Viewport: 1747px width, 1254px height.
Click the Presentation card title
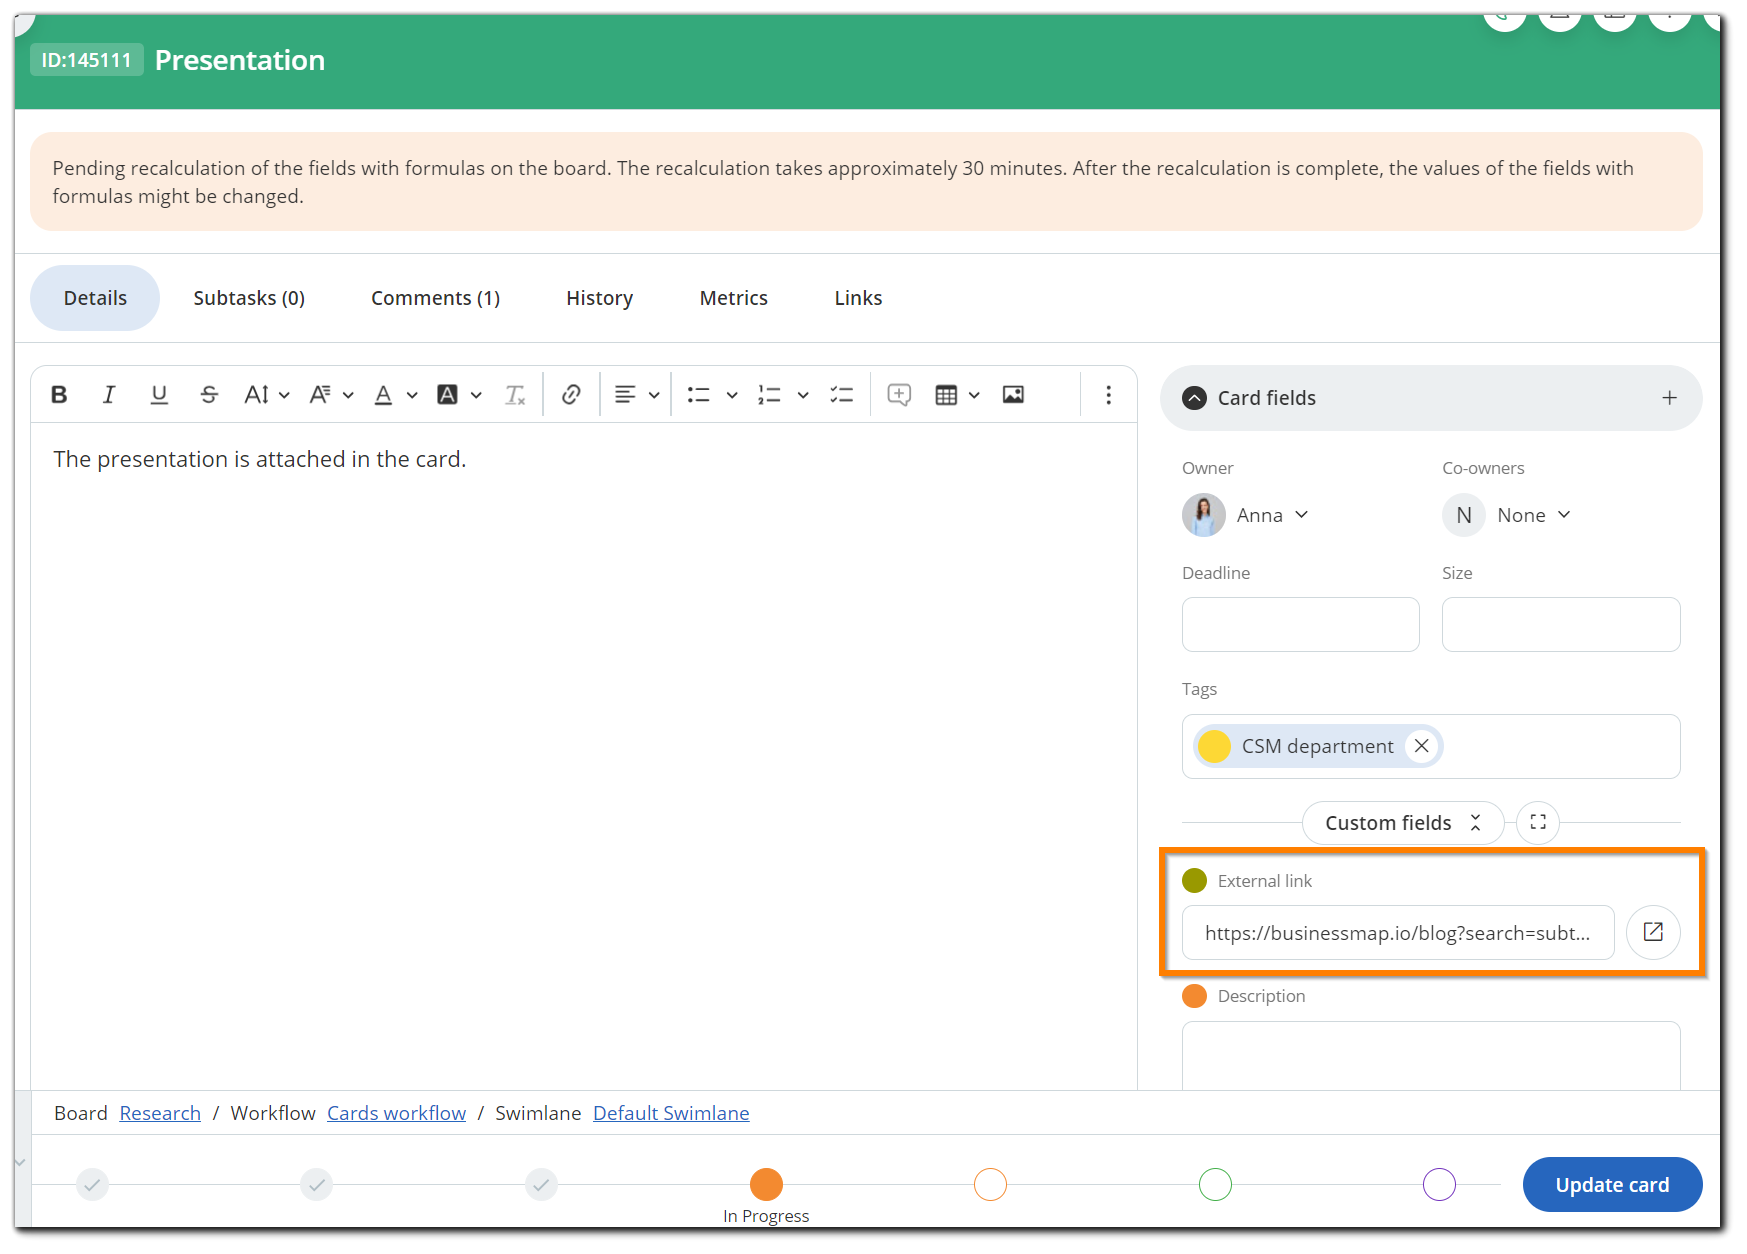point(240,60)
